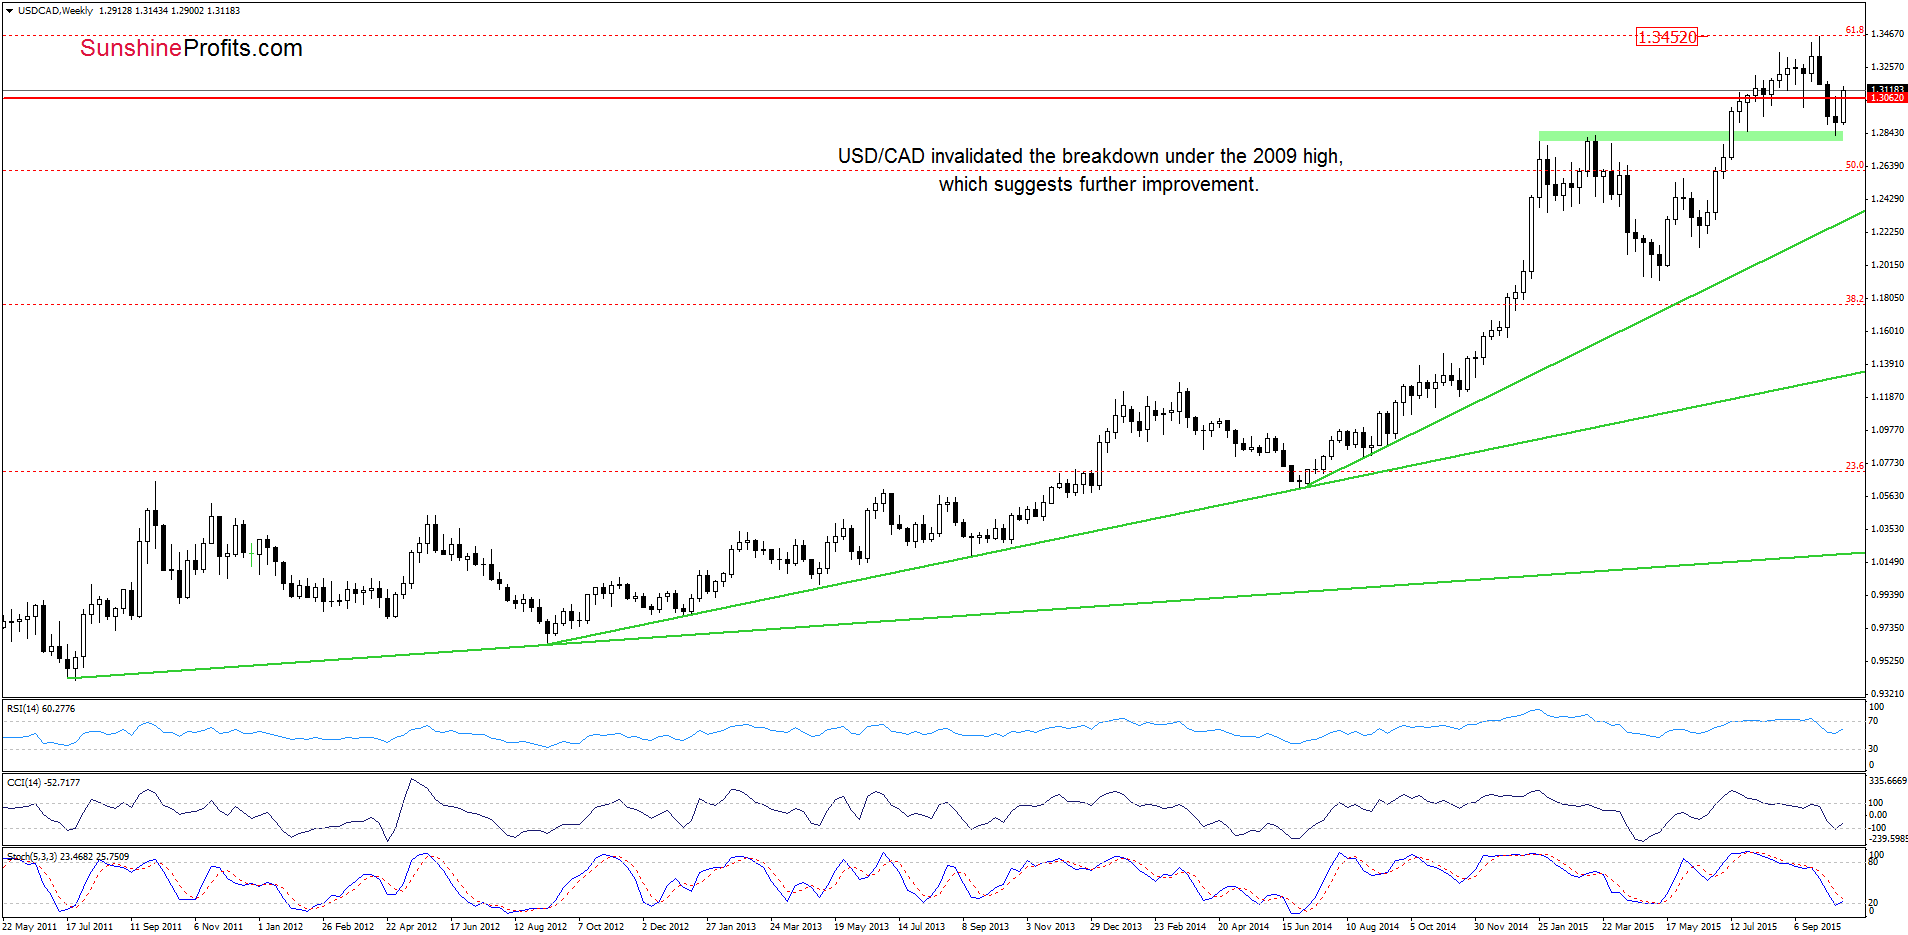Click price axis value 1.20150
The width and height of the screenshot is (1908, 935).
click(x=1887, y=265)
